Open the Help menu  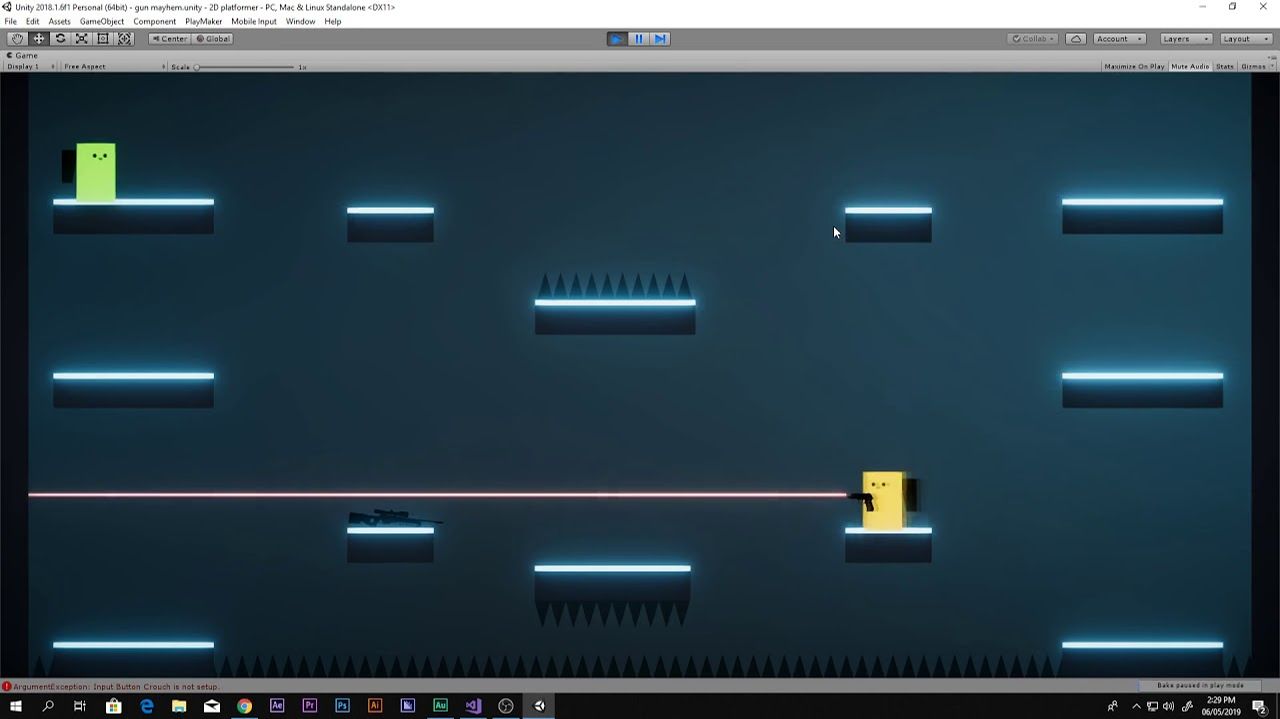(x=333, y=21)
